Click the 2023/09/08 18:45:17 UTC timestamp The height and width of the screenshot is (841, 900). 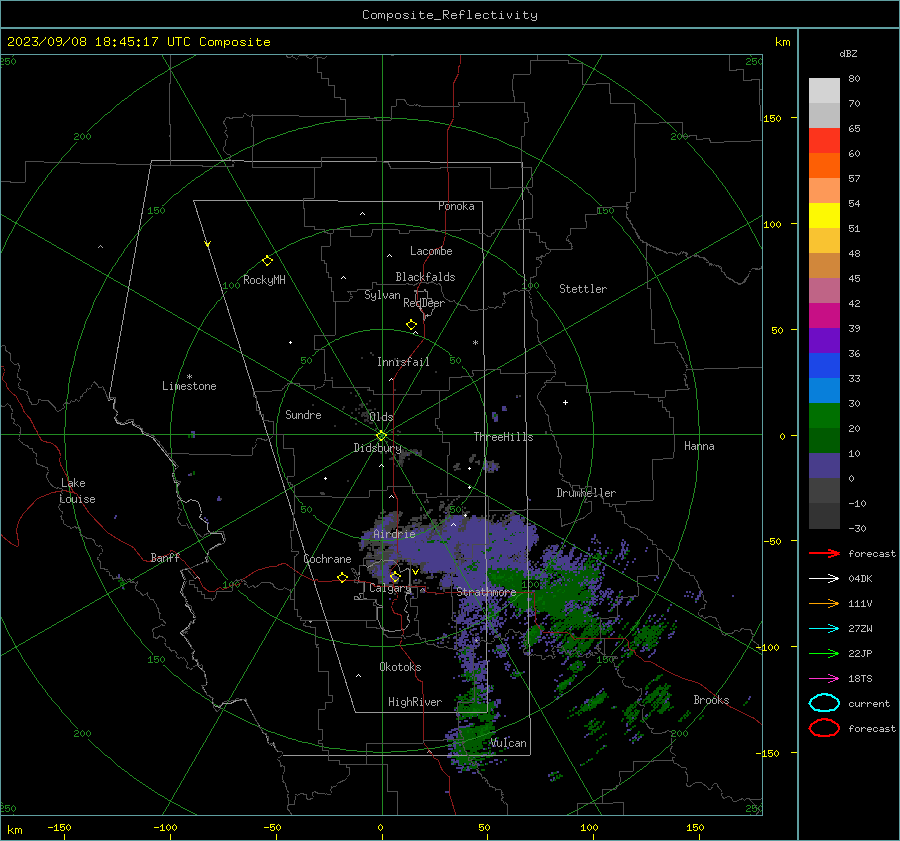click(x=138, y=42)
